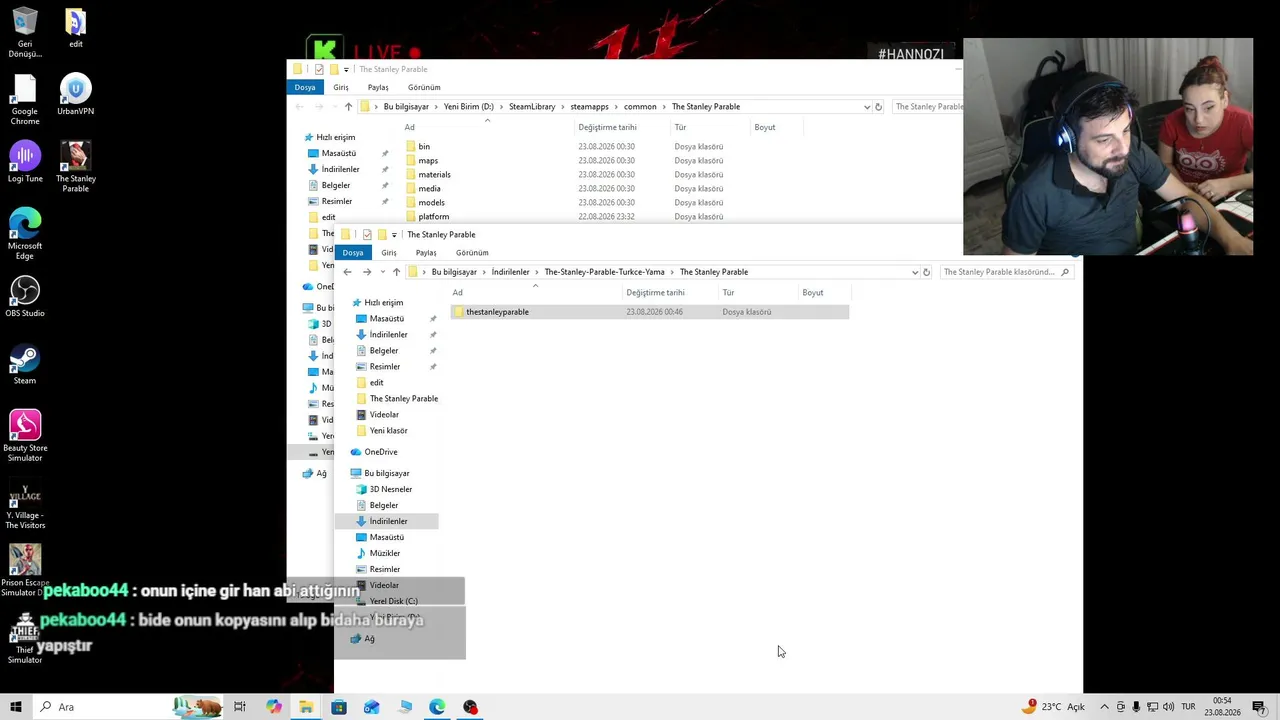
Task: Select OneDrive in front Explorer sidebar
Action: coord(380,452)
